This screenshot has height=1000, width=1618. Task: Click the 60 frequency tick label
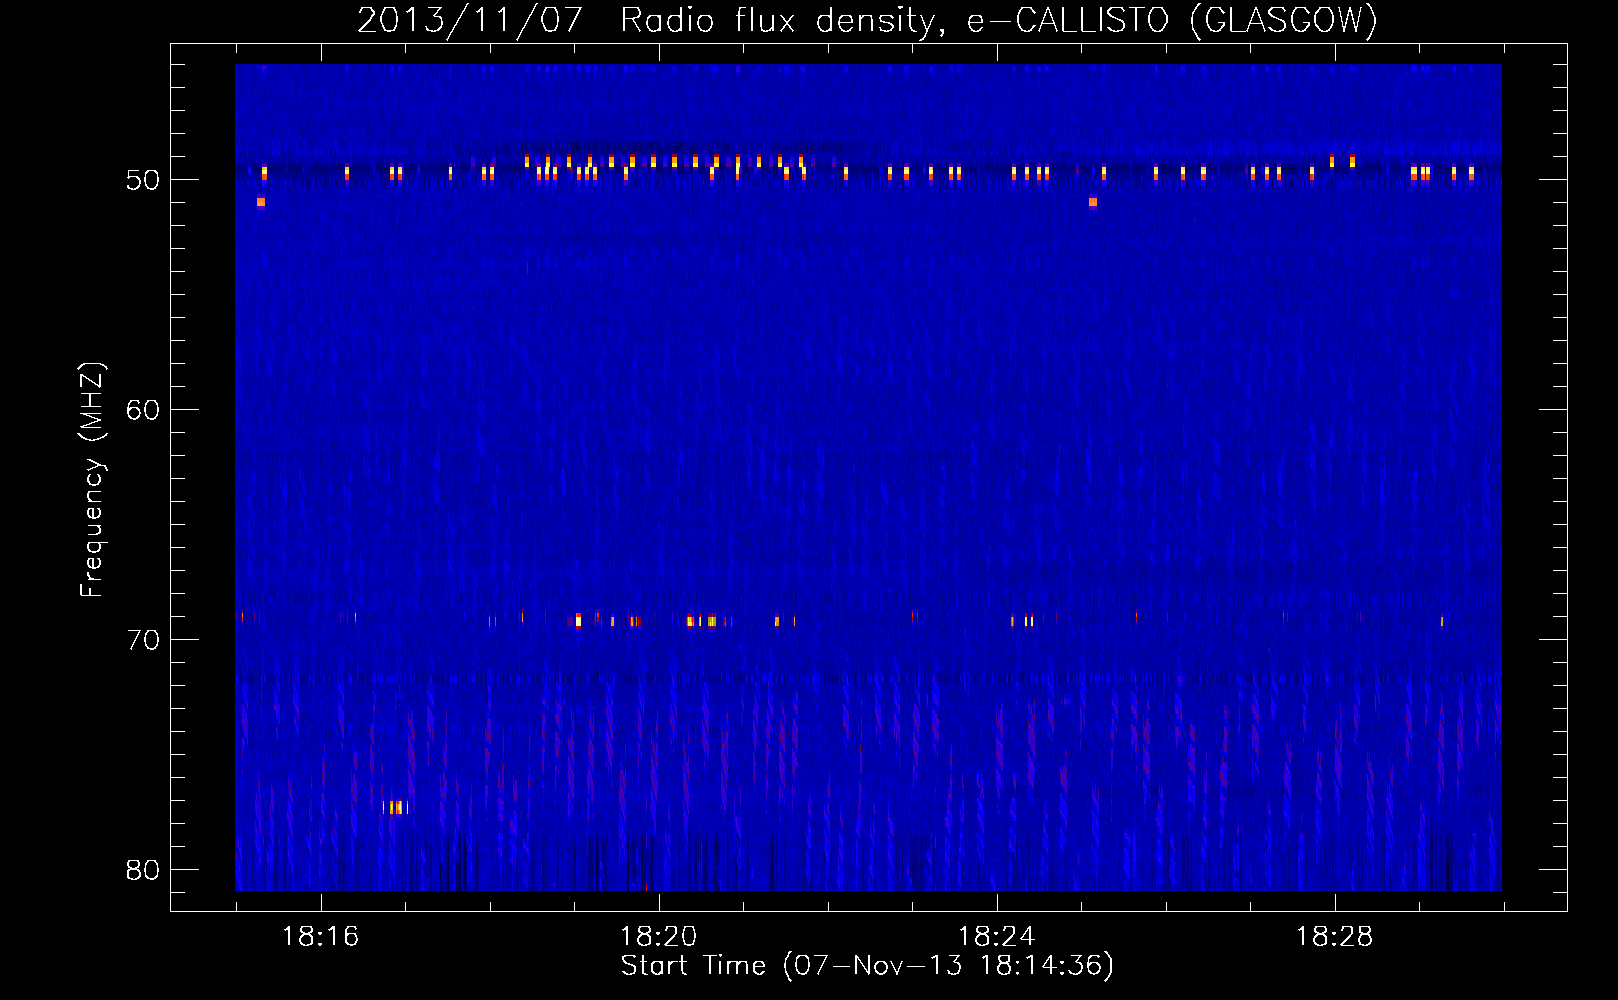pos(143,410)
